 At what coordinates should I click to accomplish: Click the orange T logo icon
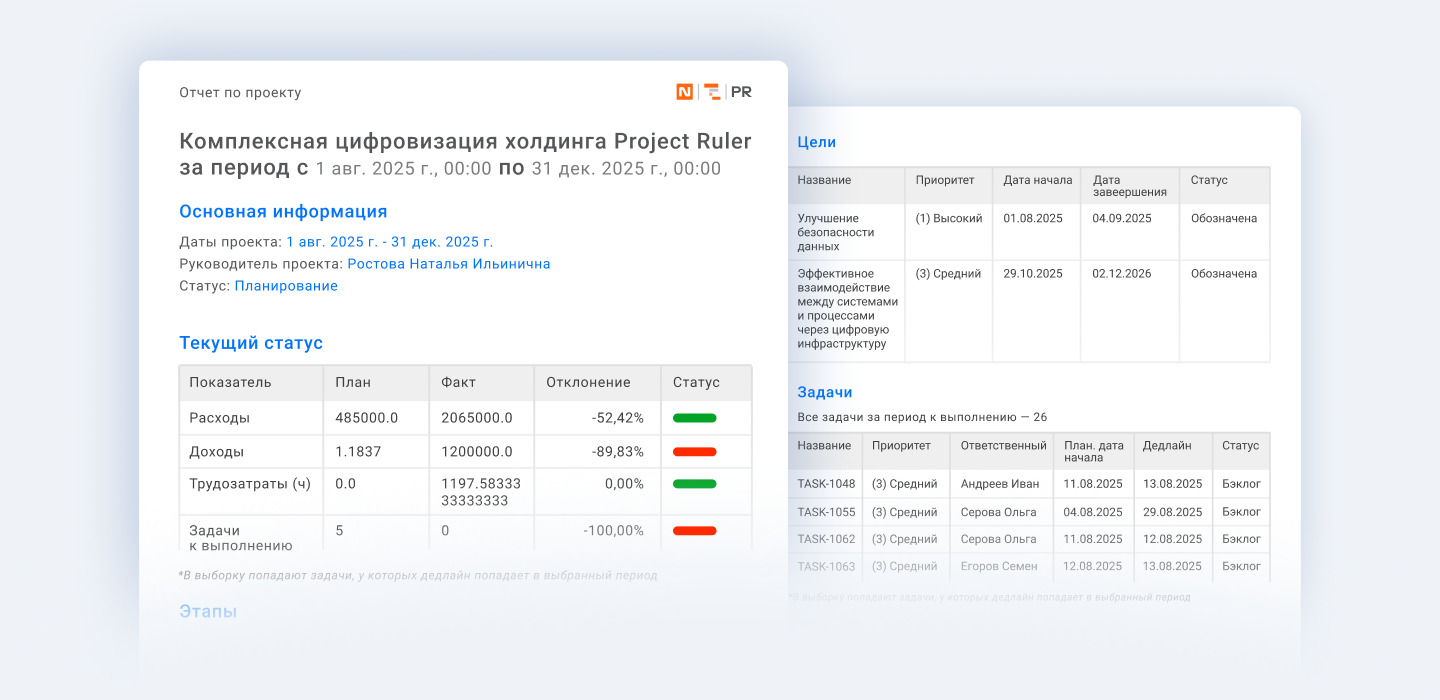click(x=712, y=92)
